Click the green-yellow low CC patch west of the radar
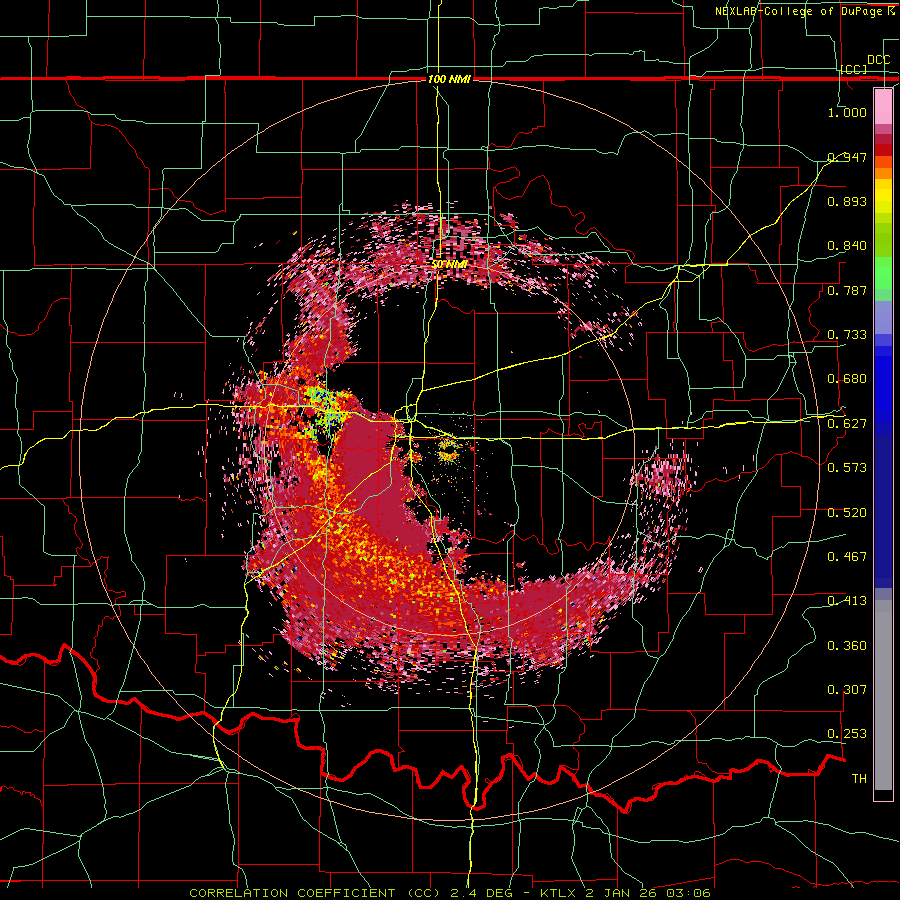This screenshot has width=900, height=900. click(x=325, y=409)
